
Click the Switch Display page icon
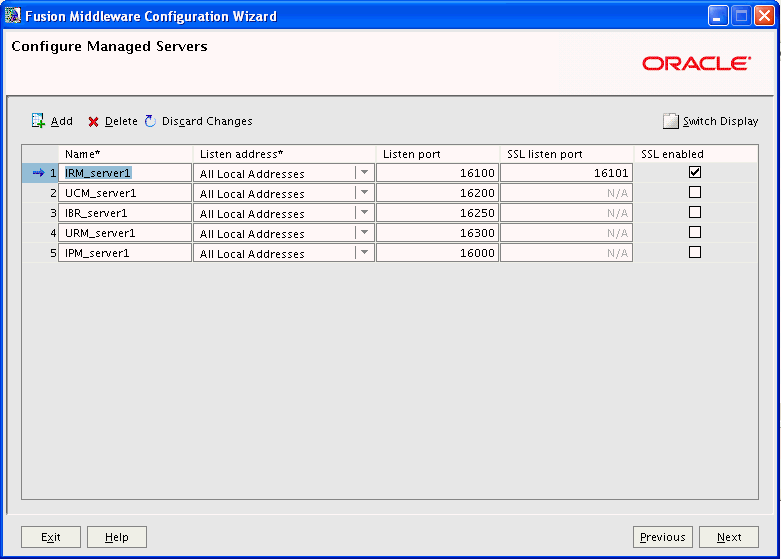[x=670, y=121]
